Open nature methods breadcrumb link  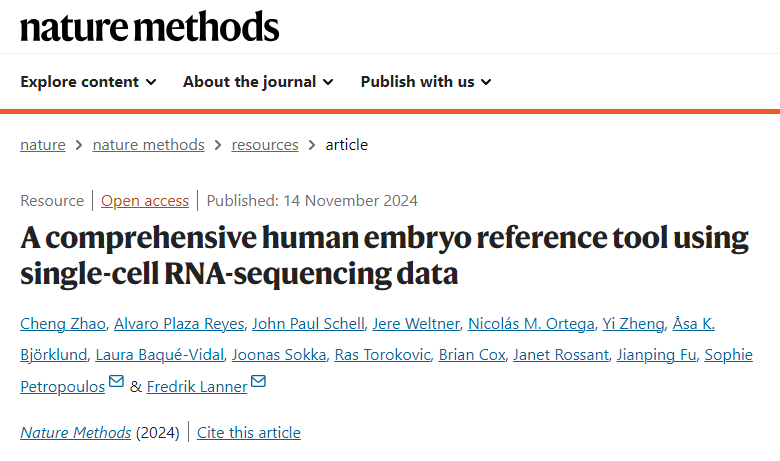coord(148,145)
